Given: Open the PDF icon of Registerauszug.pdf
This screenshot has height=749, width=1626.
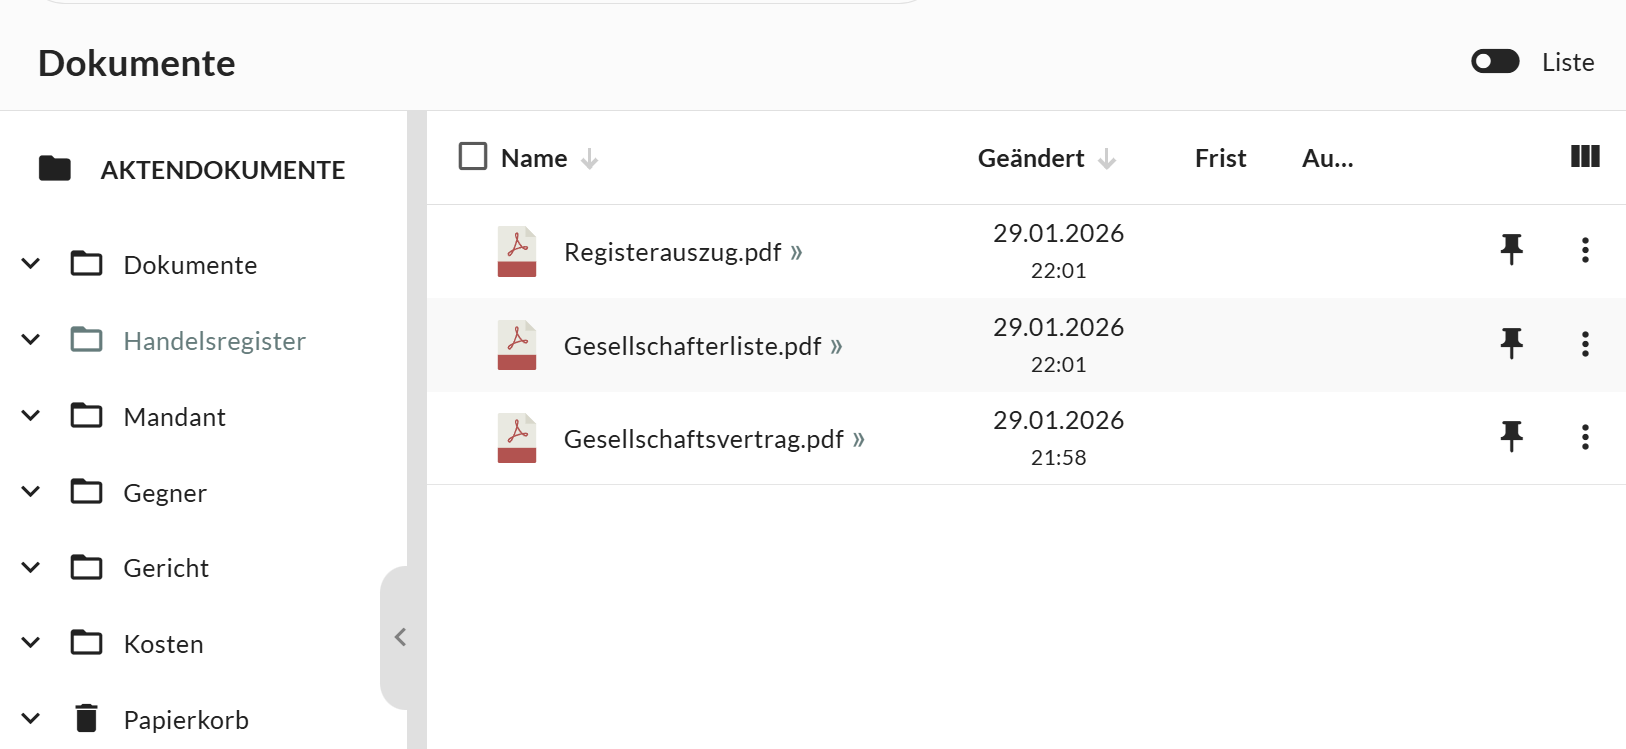Looking at the screenshot, I should (x=517, y=251).
